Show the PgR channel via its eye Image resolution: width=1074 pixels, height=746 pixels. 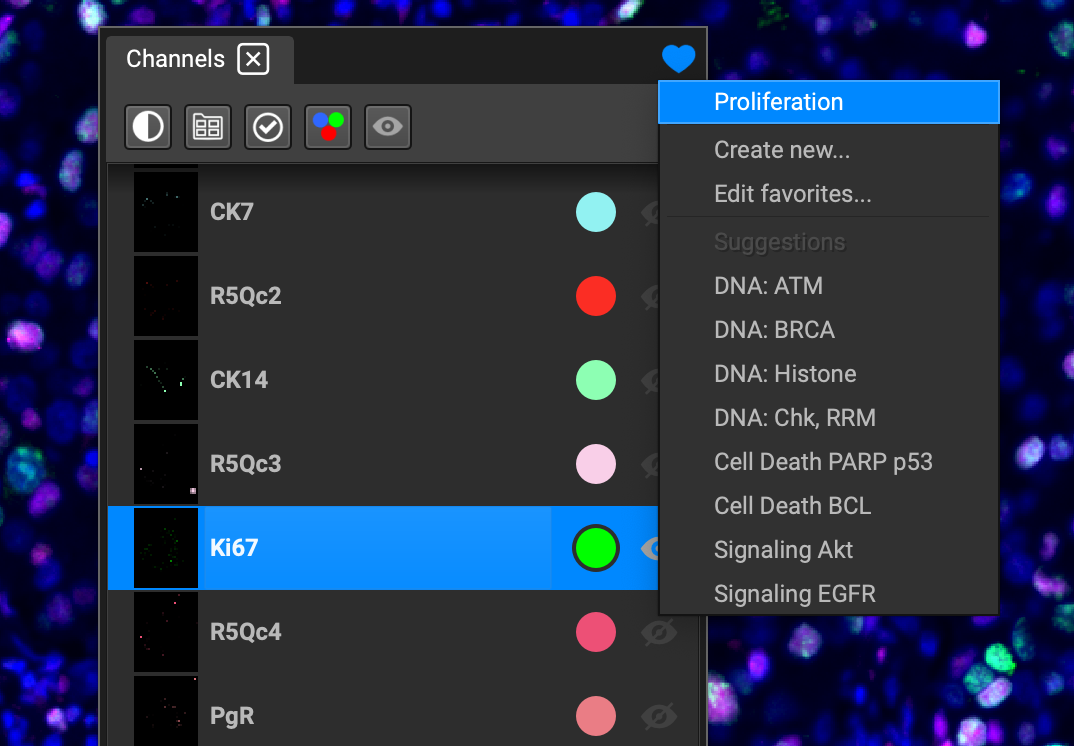[x=659, y=716]
